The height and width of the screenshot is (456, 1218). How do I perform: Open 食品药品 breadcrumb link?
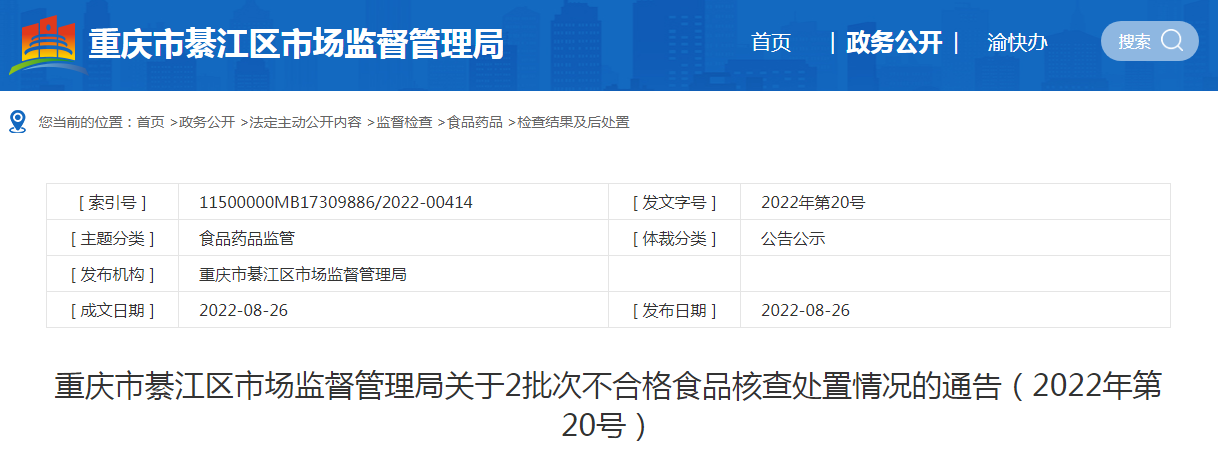[475, 122]
